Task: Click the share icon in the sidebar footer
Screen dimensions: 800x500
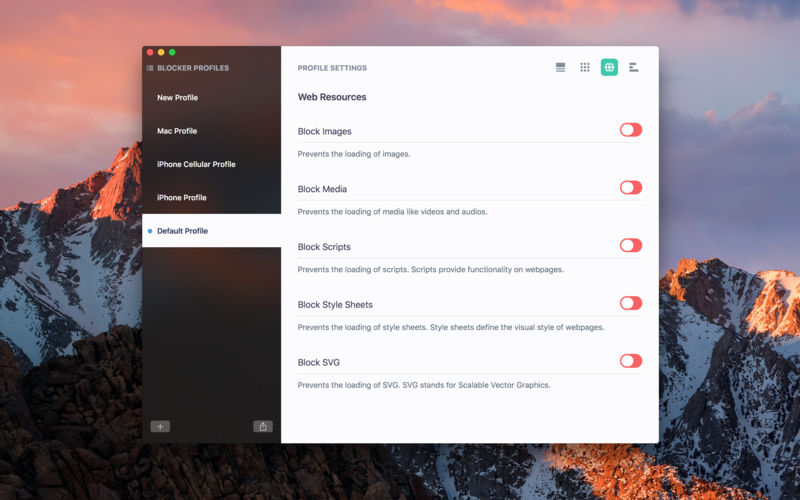Action: pyautogui.click(x=263, y=427)
